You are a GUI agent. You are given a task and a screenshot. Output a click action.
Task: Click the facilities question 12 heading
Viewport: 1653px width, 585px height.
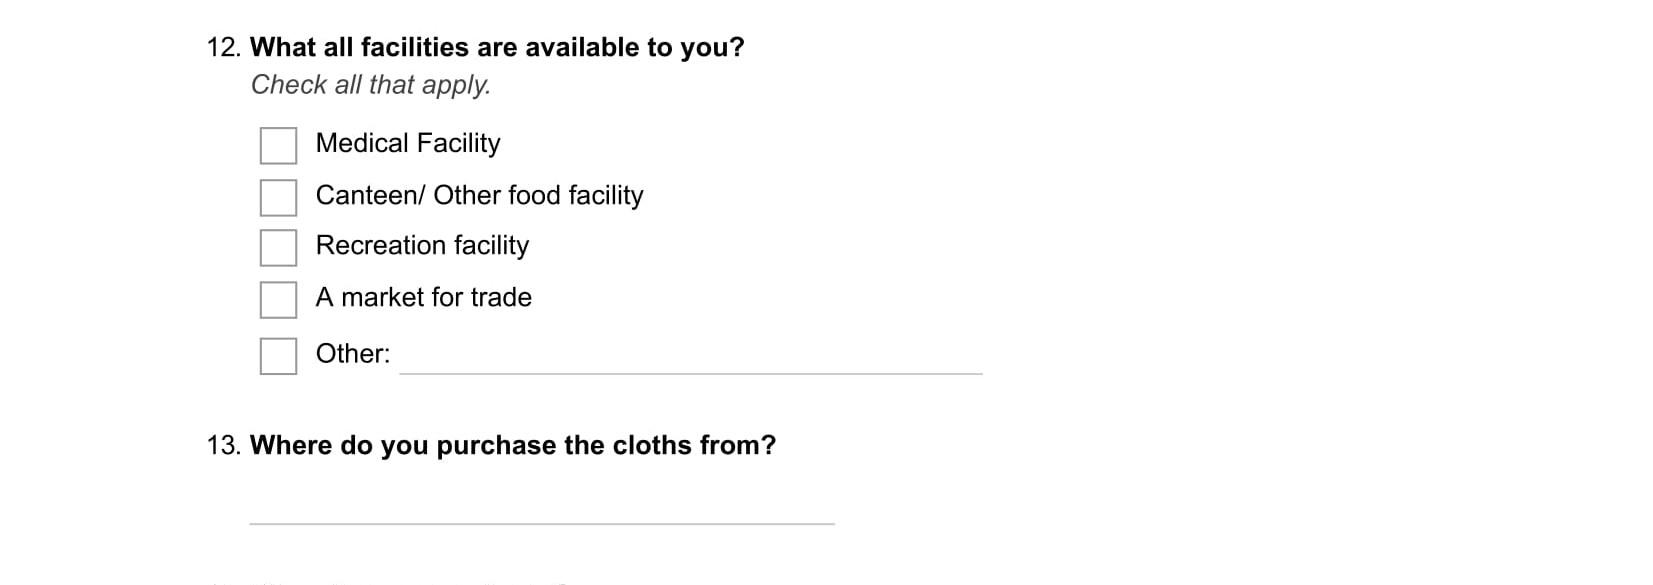click(x=497, y=47)
